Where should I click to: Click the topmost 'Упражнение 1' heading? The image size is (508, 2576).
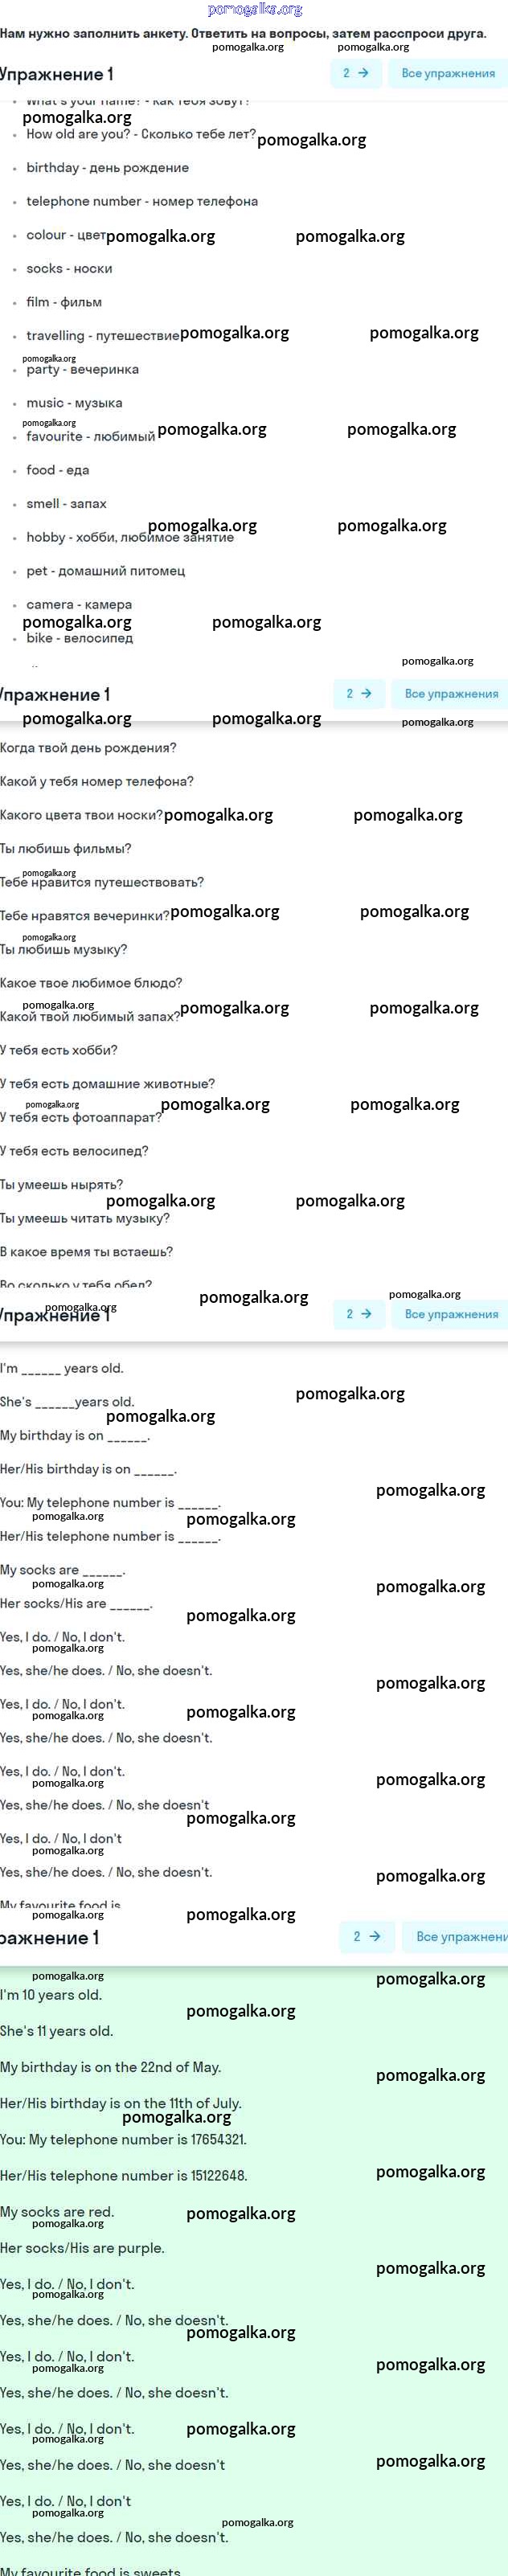[56, 74]
